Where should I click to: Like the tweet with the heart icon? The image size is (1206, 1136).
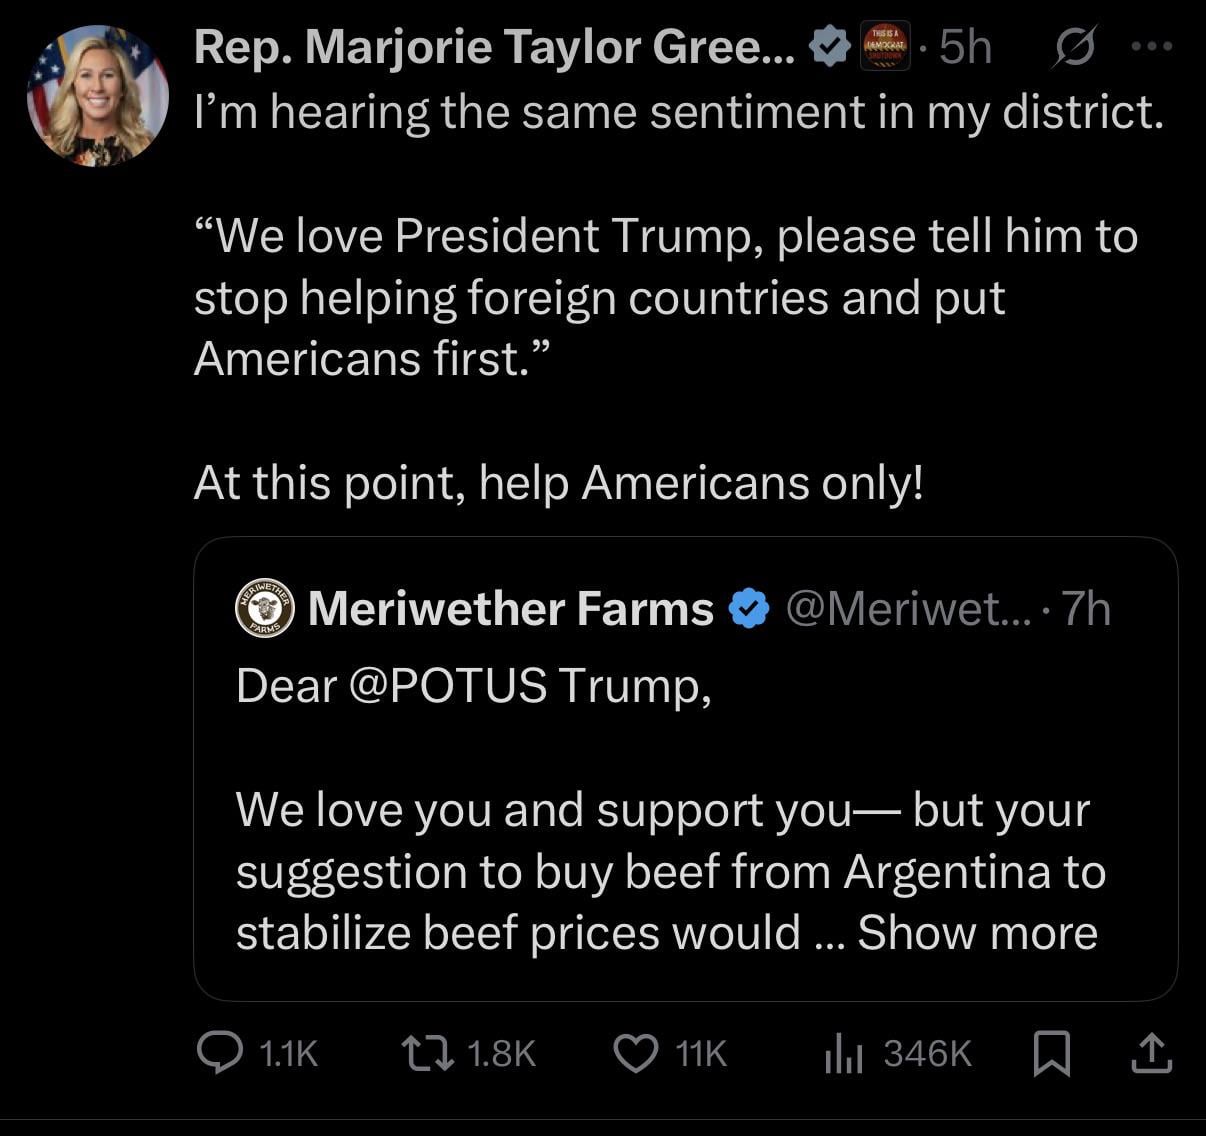(634, 1053)
